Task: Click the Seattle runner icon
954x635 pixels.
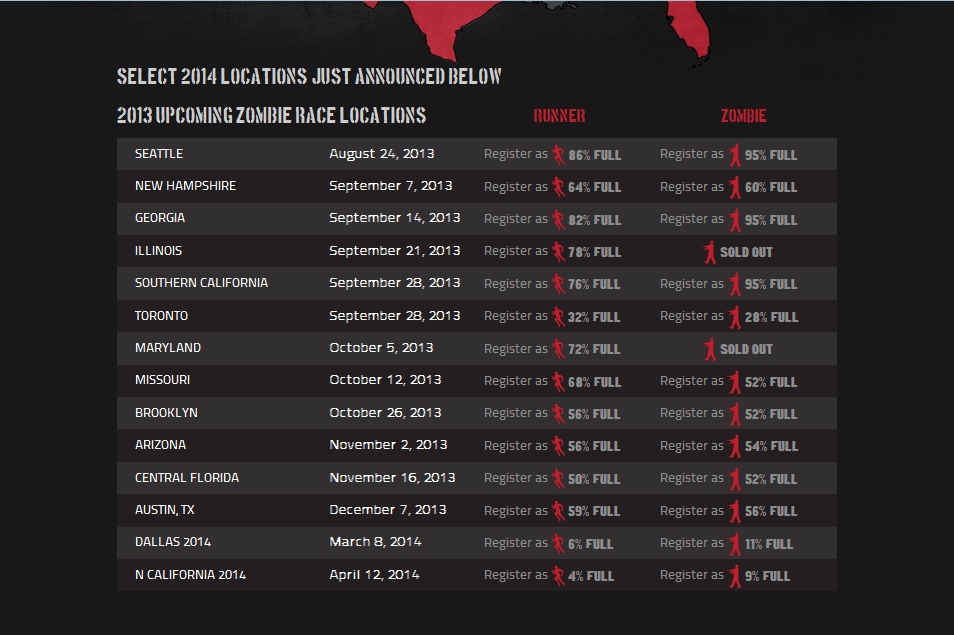Action: click(x=558, y=154)
